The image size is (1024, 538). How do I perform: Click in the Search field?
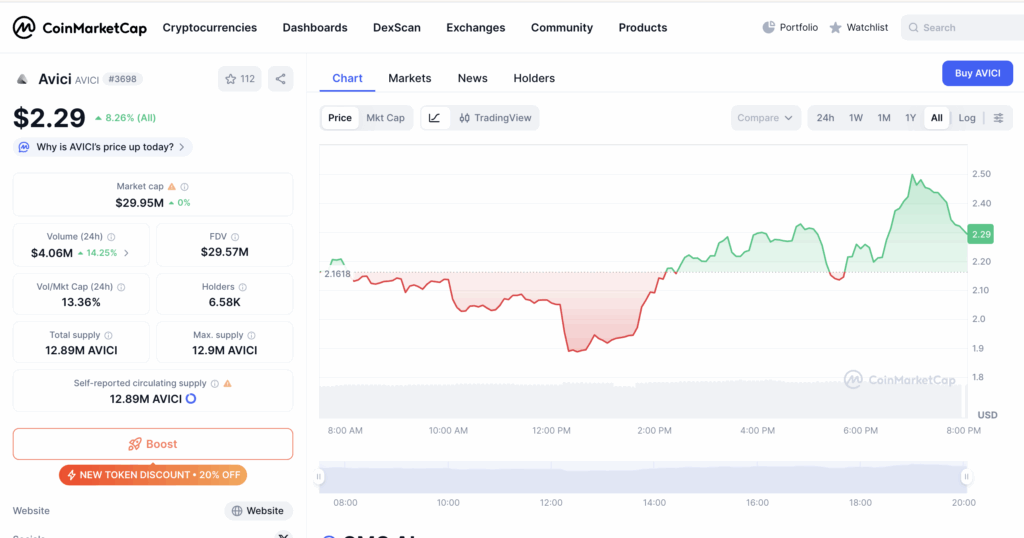pos(965,28)
